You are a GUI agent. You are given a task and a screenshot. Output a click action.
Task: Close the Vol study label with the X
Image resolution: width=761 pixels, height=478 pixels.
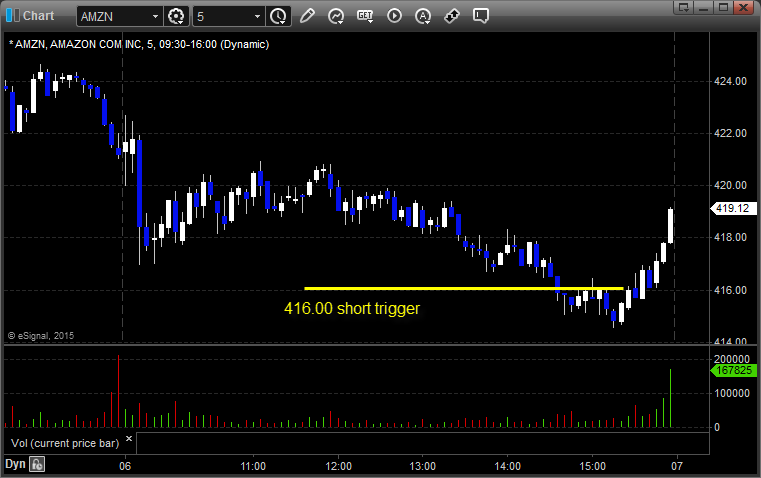(129, 439)
